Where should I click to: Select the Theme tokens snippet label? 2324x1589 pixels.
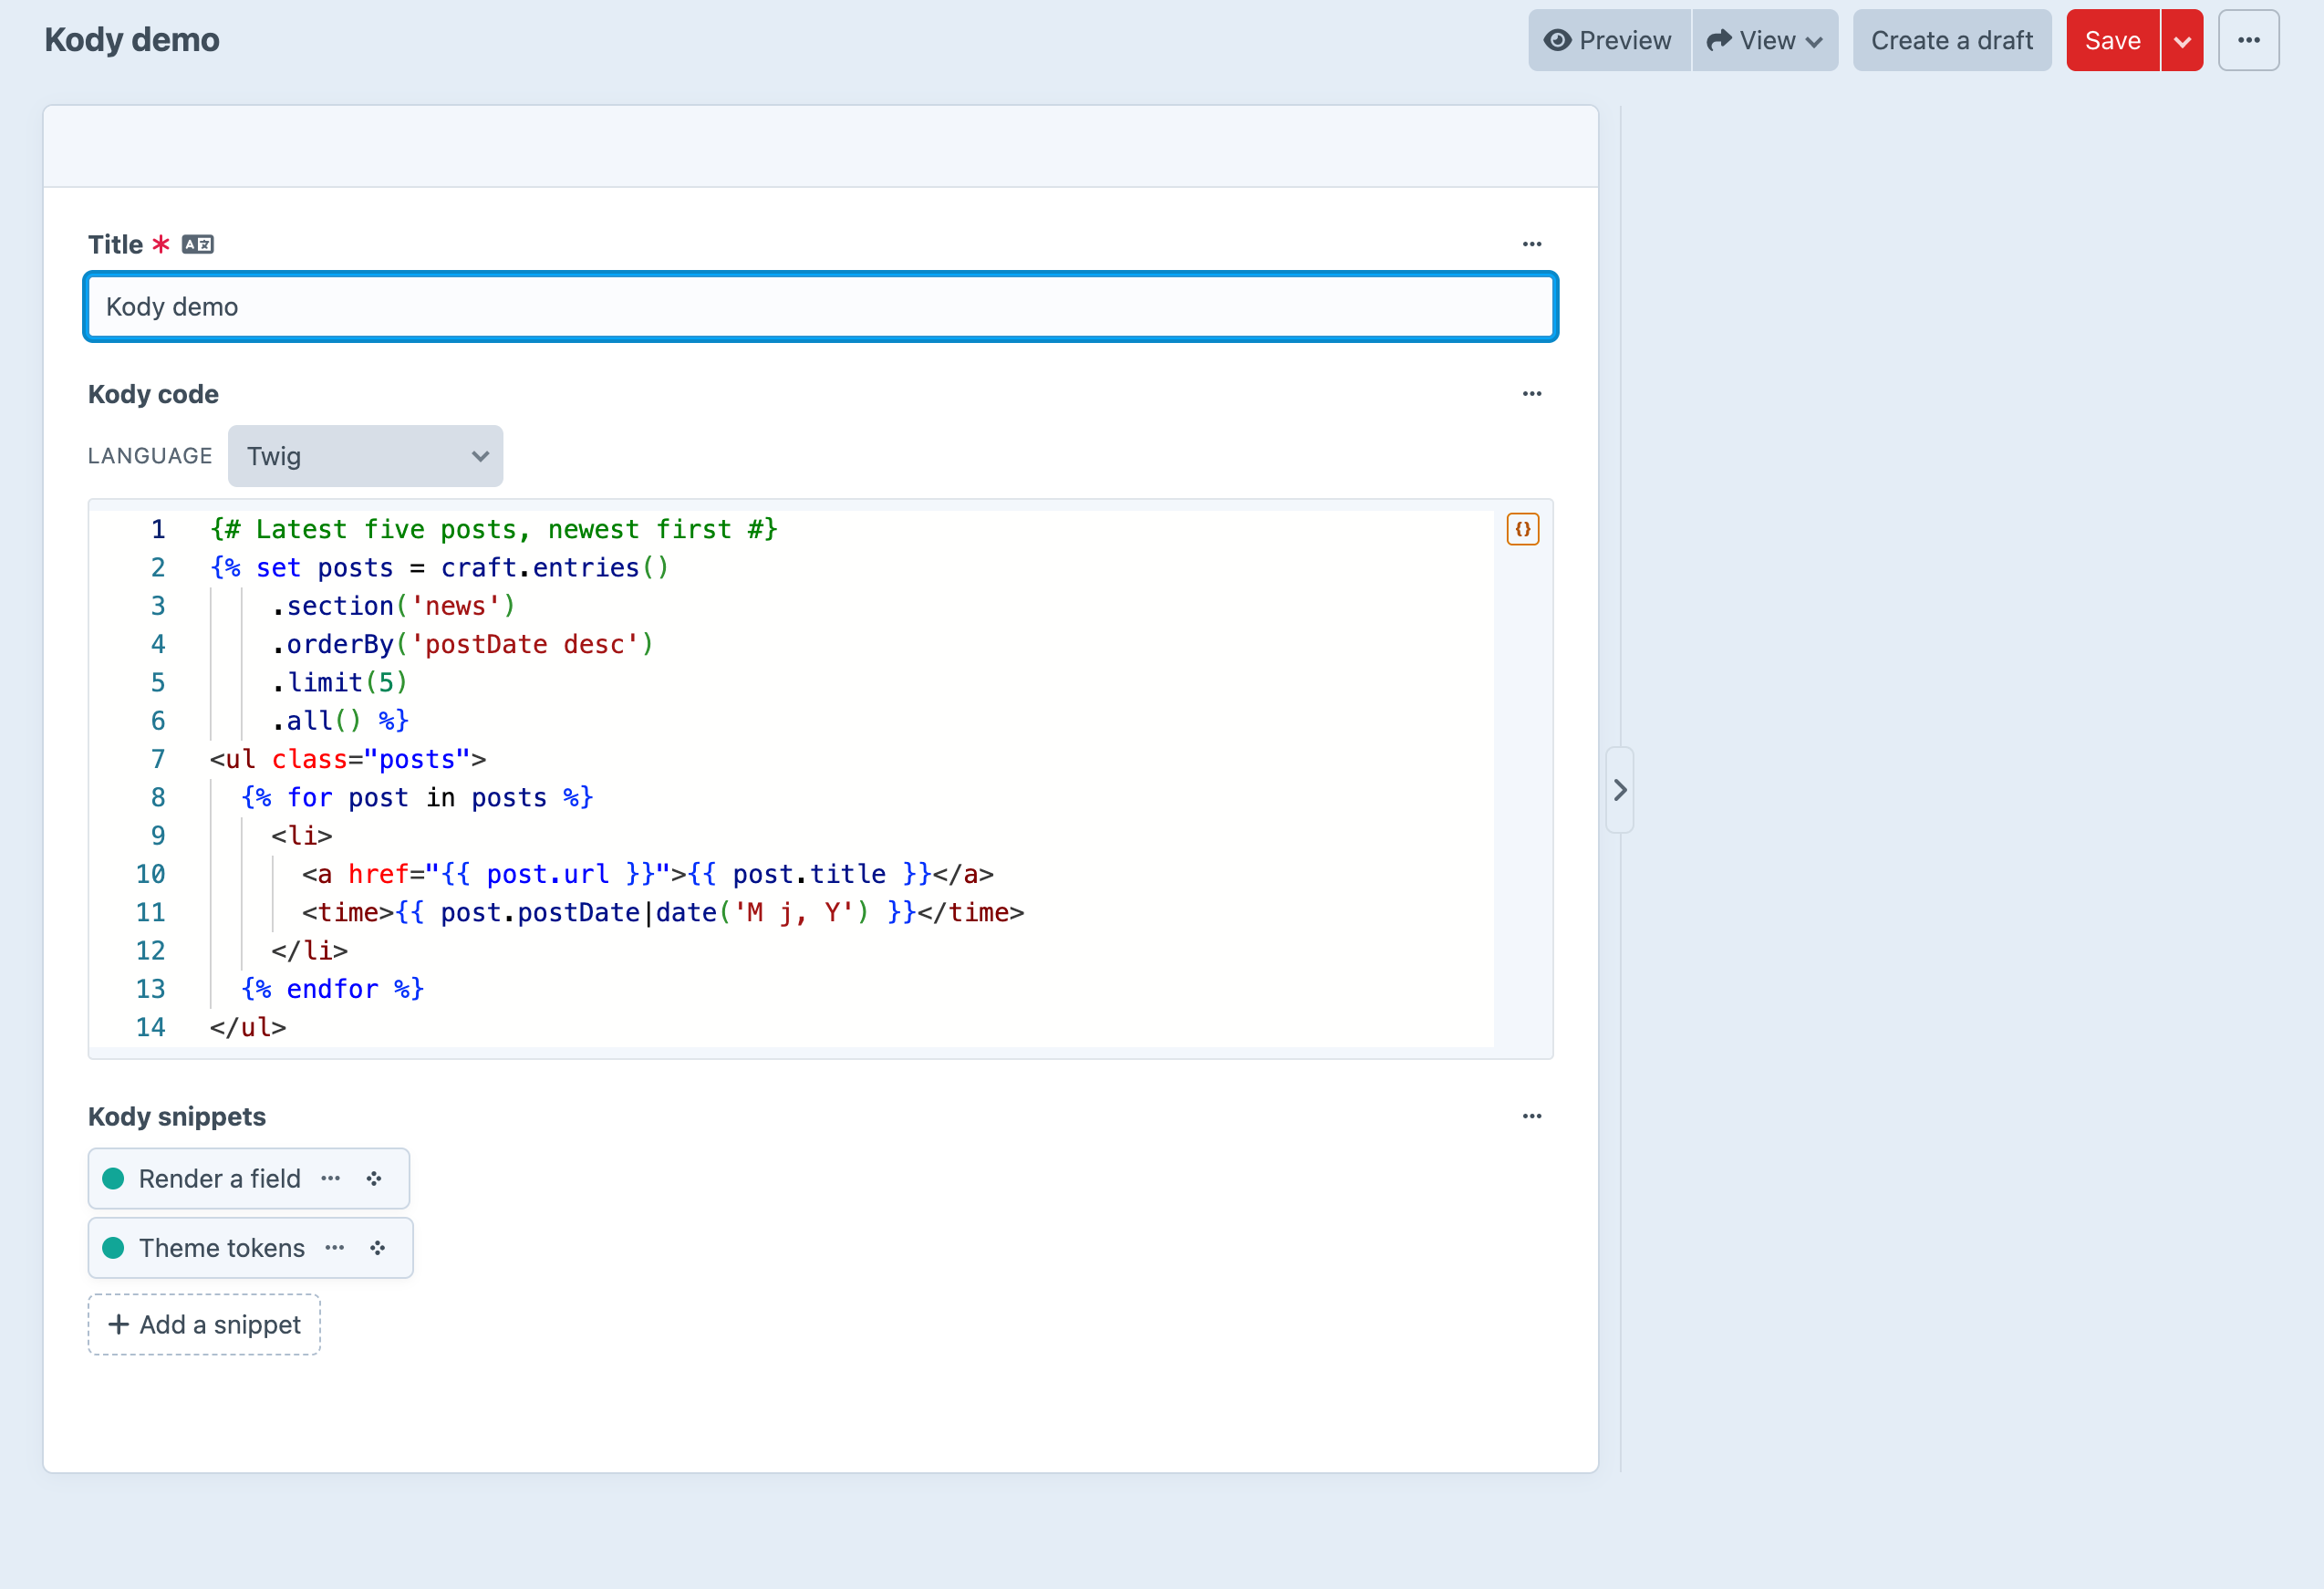coord(221,1247)
